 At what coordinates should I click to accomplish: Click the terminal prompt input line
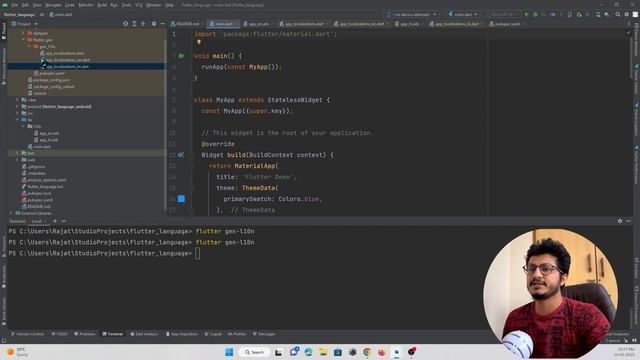pos(198,253)
